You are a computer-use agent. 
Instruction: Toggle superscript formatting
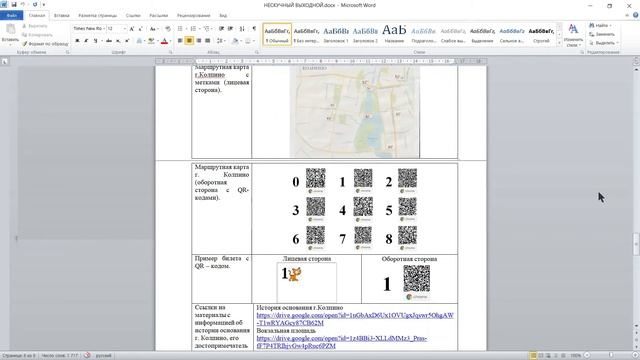pyautogui.click(x=127, y=41)
